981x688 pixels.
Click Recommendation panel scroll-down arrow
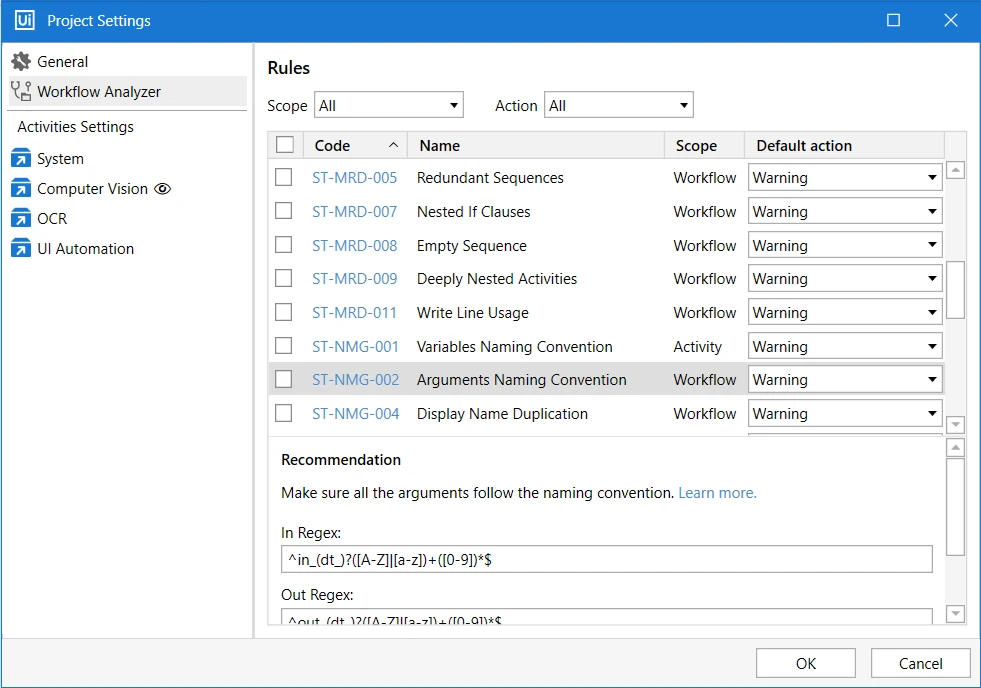click(x=955, y=614)
